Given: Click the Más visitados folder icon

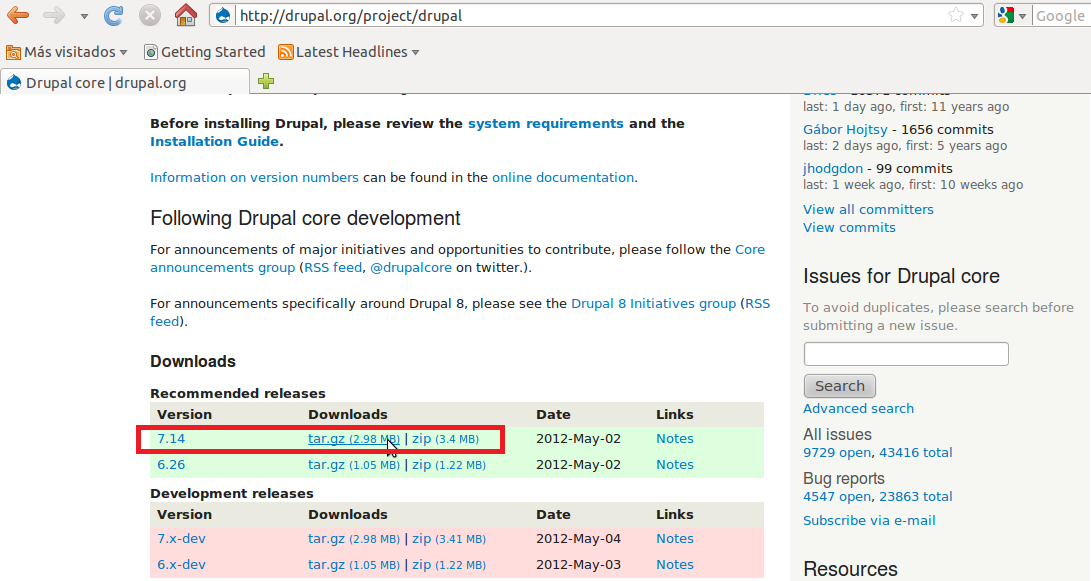Looking at the screenshot, I should [12, 51].
